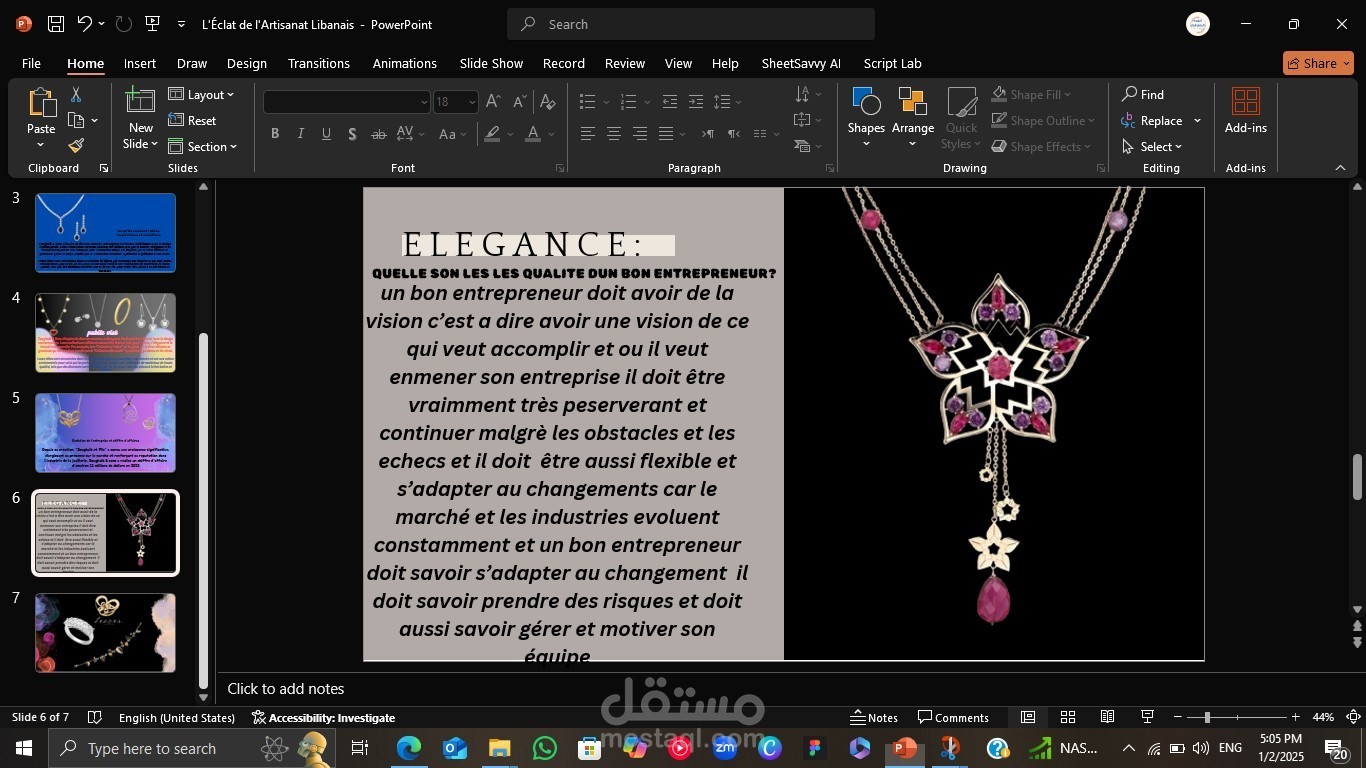Screen dimensions: 1366x768
Task: Switch to Slide Sorter view
Action: pyautogui.click(x=1068, y=718)
